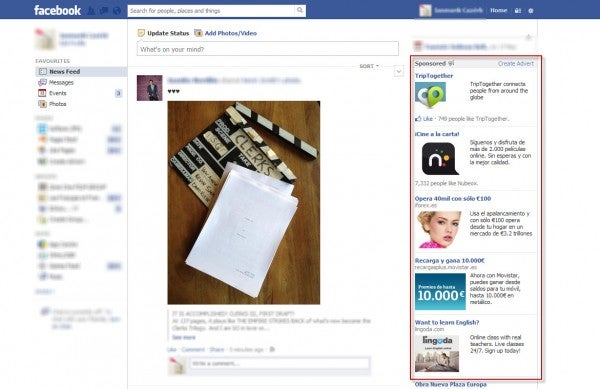Click the Movistar 10.000€ ad image
Viewport: 600px width, 389px height.
click(x=440, y=291)
